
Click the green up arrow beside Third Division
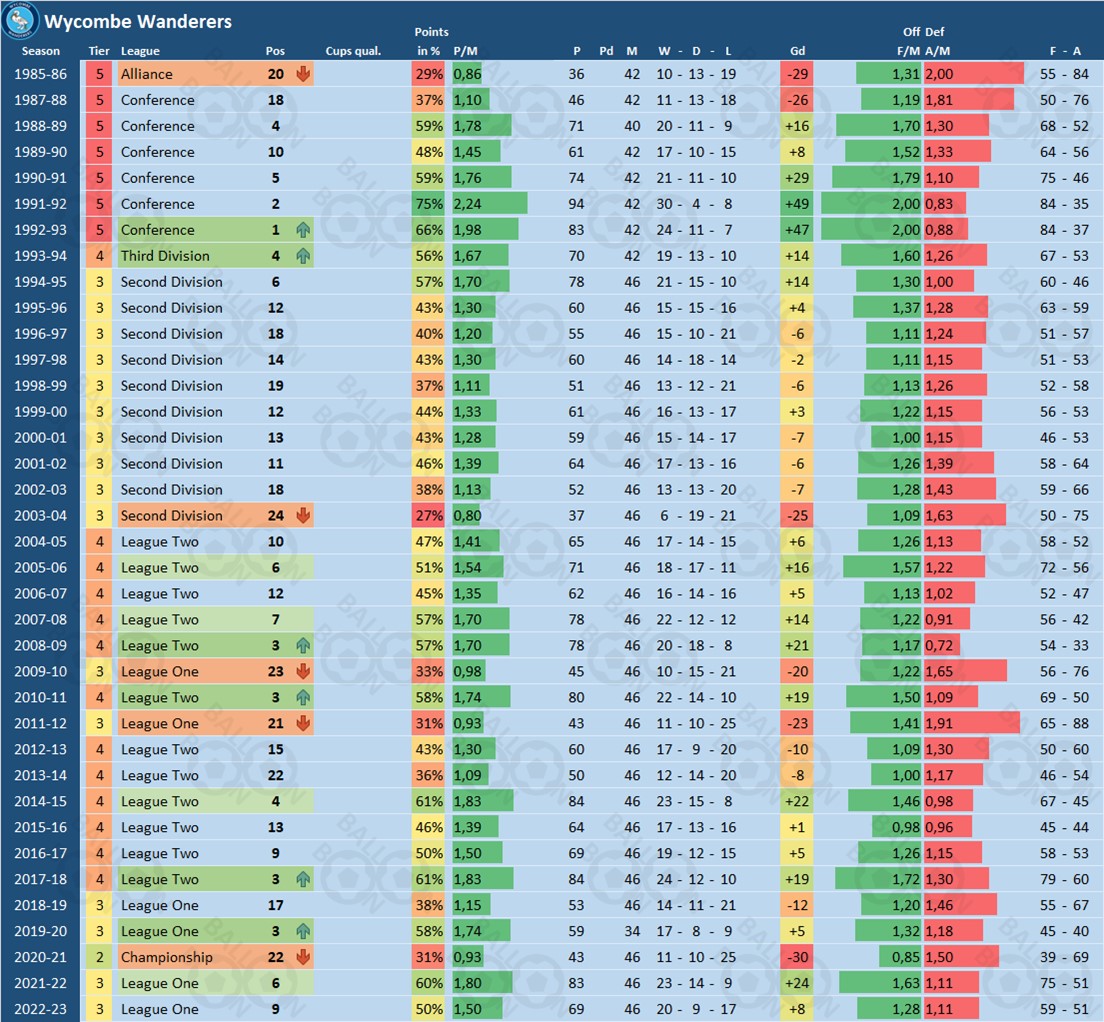[x=303, y=256]
